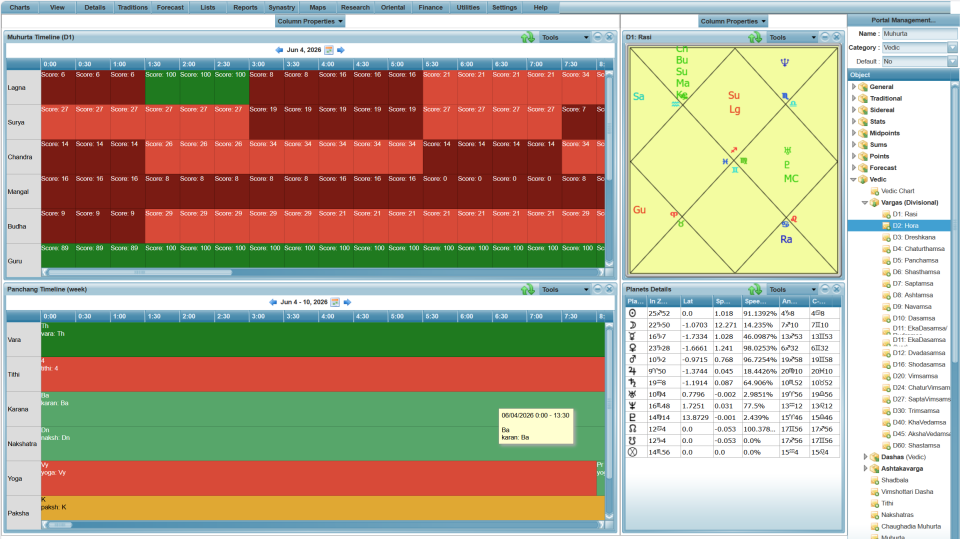Click the Mars symbol row in Planets Details

pyautogui.click(x=732, y=360)
